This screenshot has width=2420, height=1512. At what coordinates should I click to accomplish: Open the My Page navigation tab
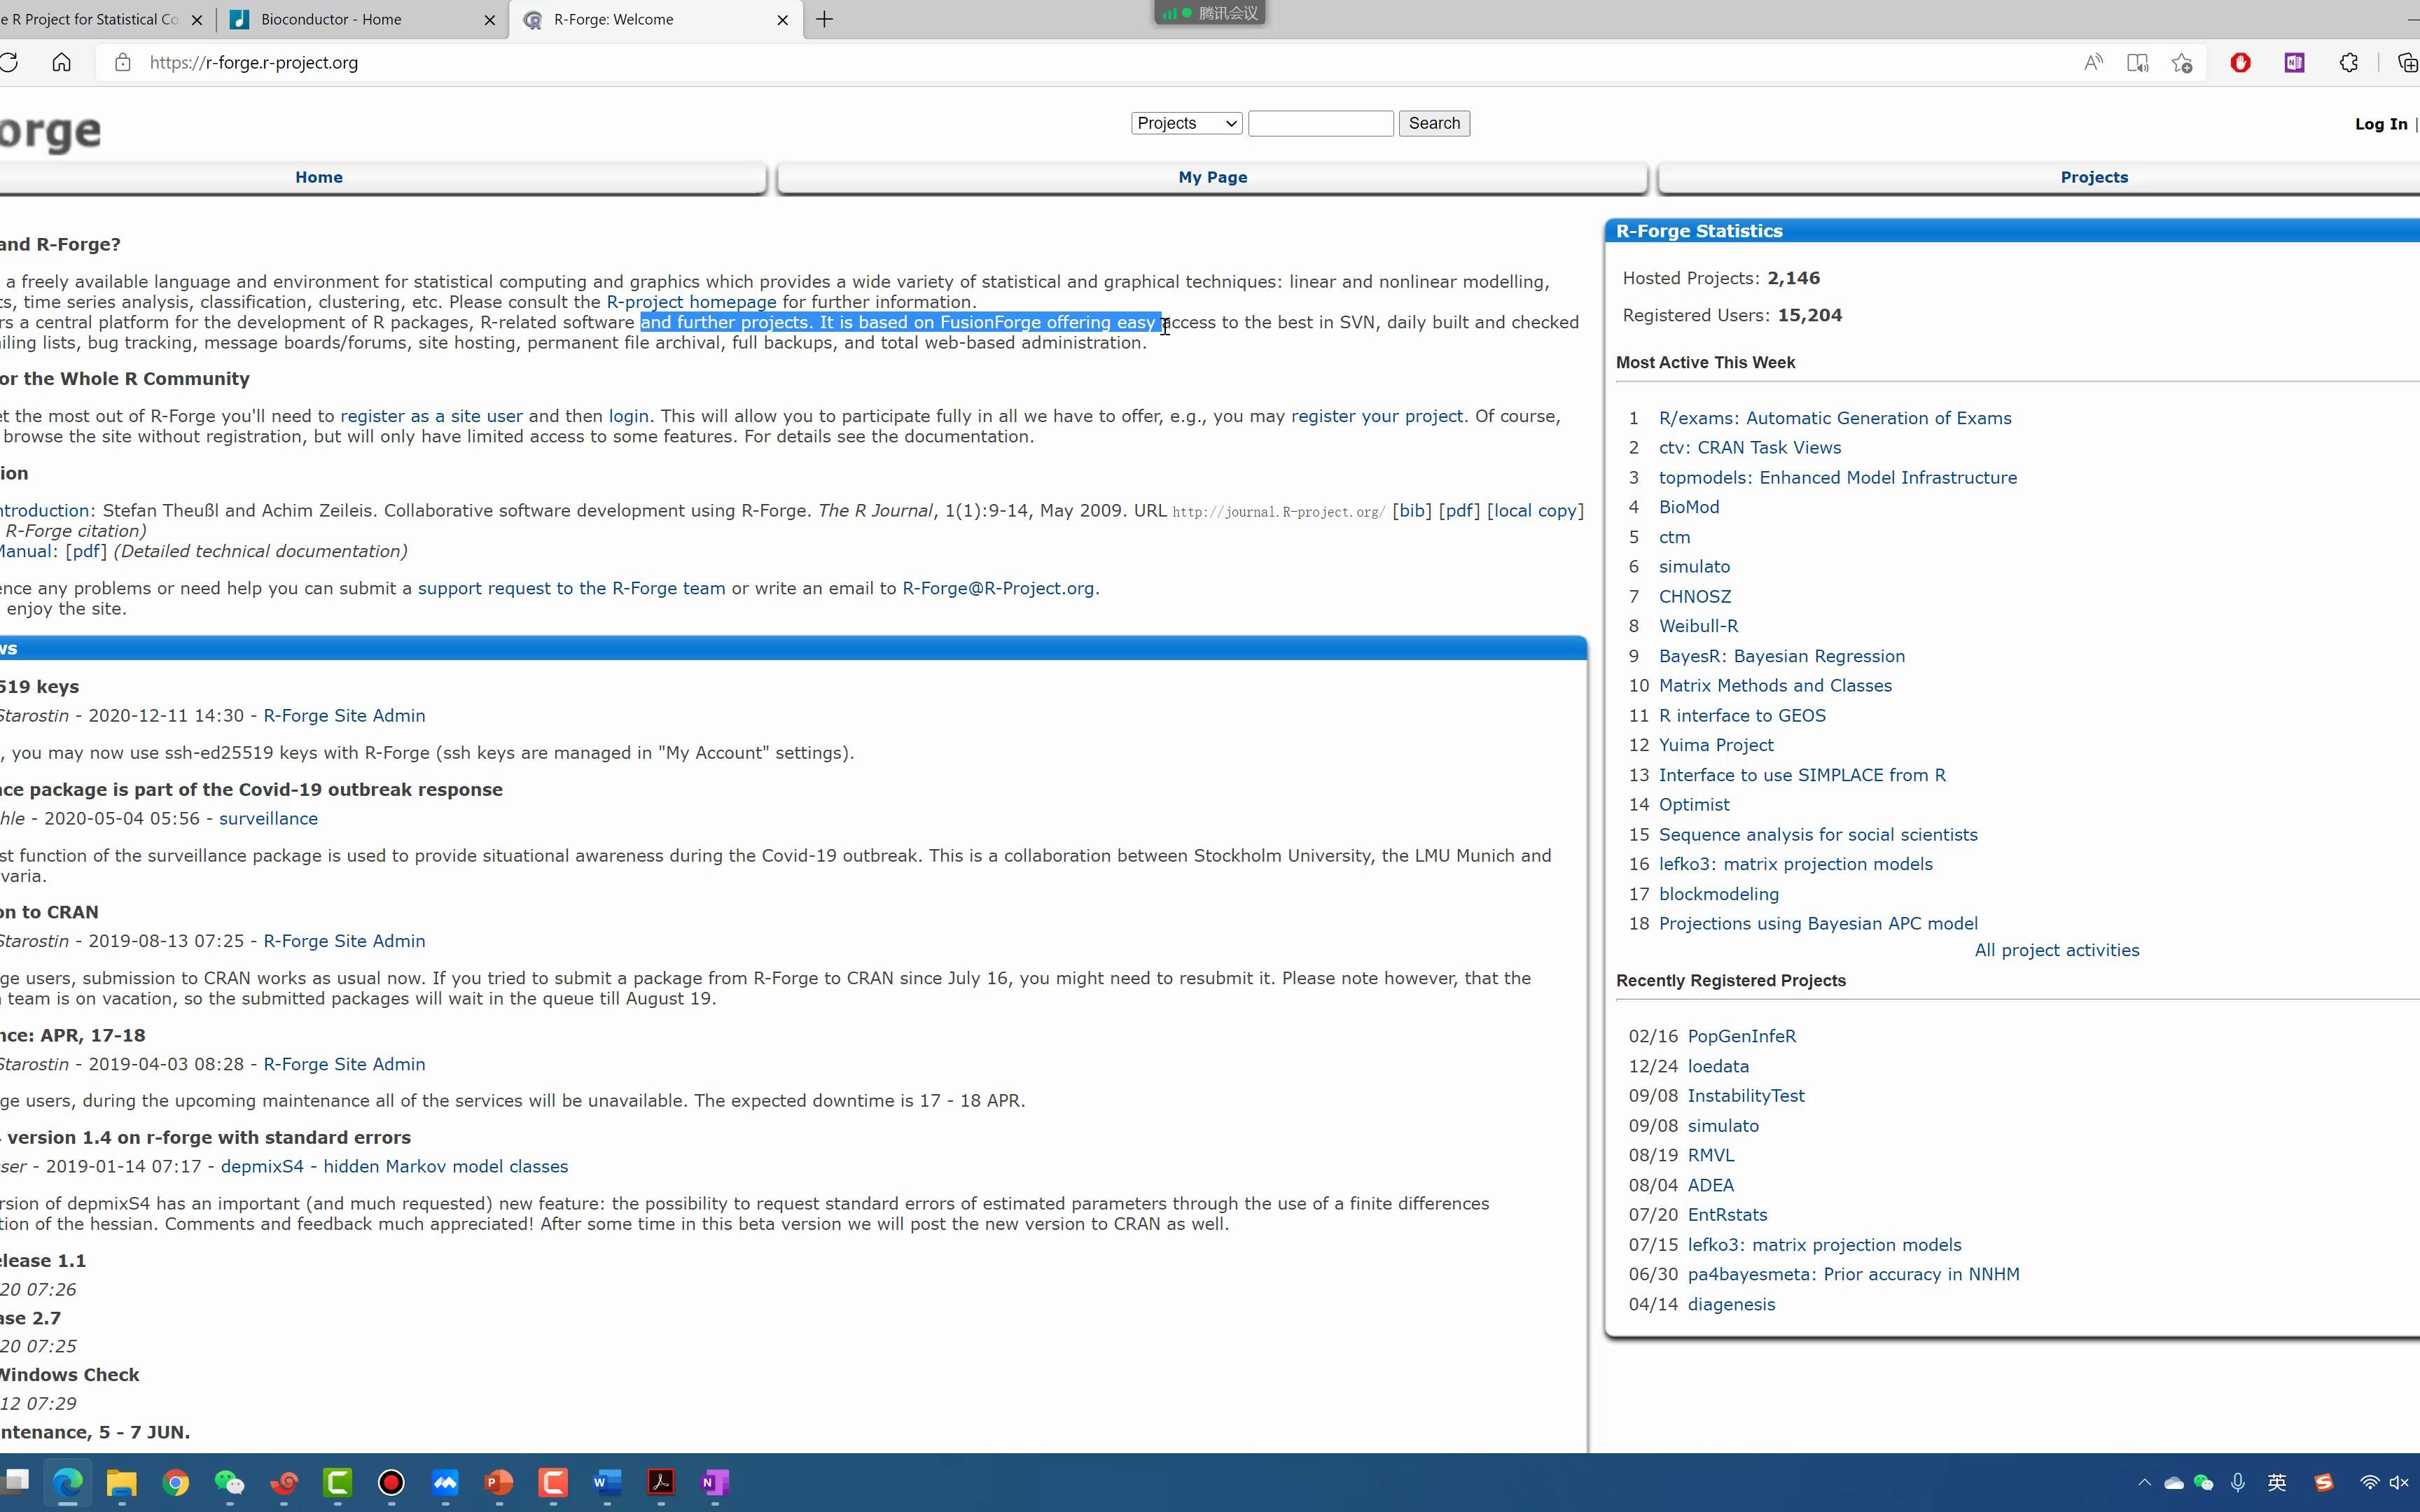[1212, 177]
